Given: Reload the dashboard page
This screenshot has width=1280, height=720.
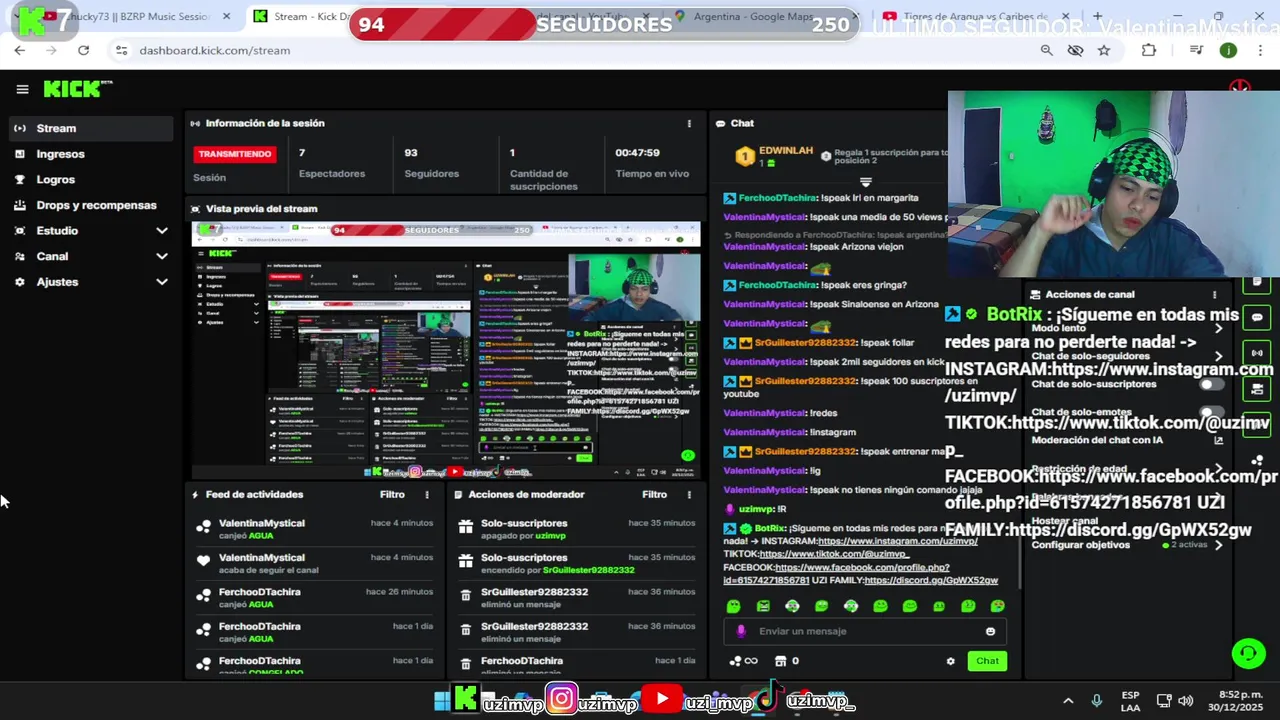Looking at the screenshot, I should click(83, 50).
